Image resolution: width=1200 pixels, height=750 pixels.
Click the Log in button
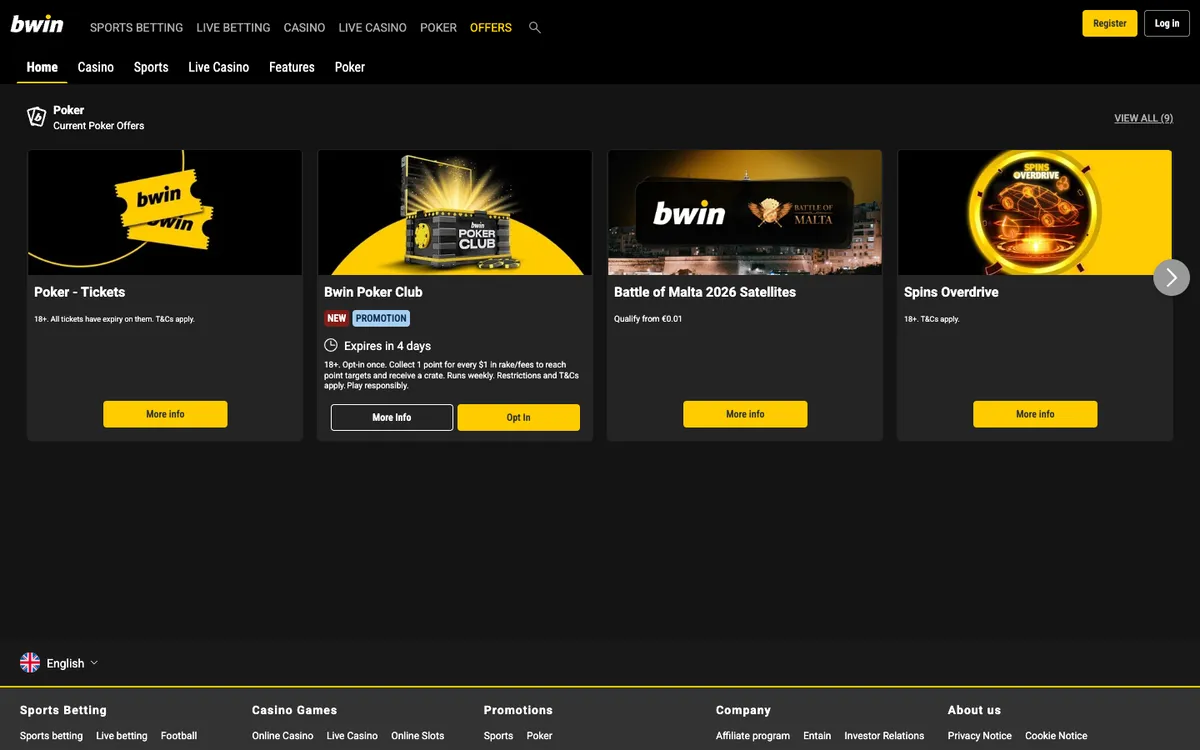coord(1167,23)
